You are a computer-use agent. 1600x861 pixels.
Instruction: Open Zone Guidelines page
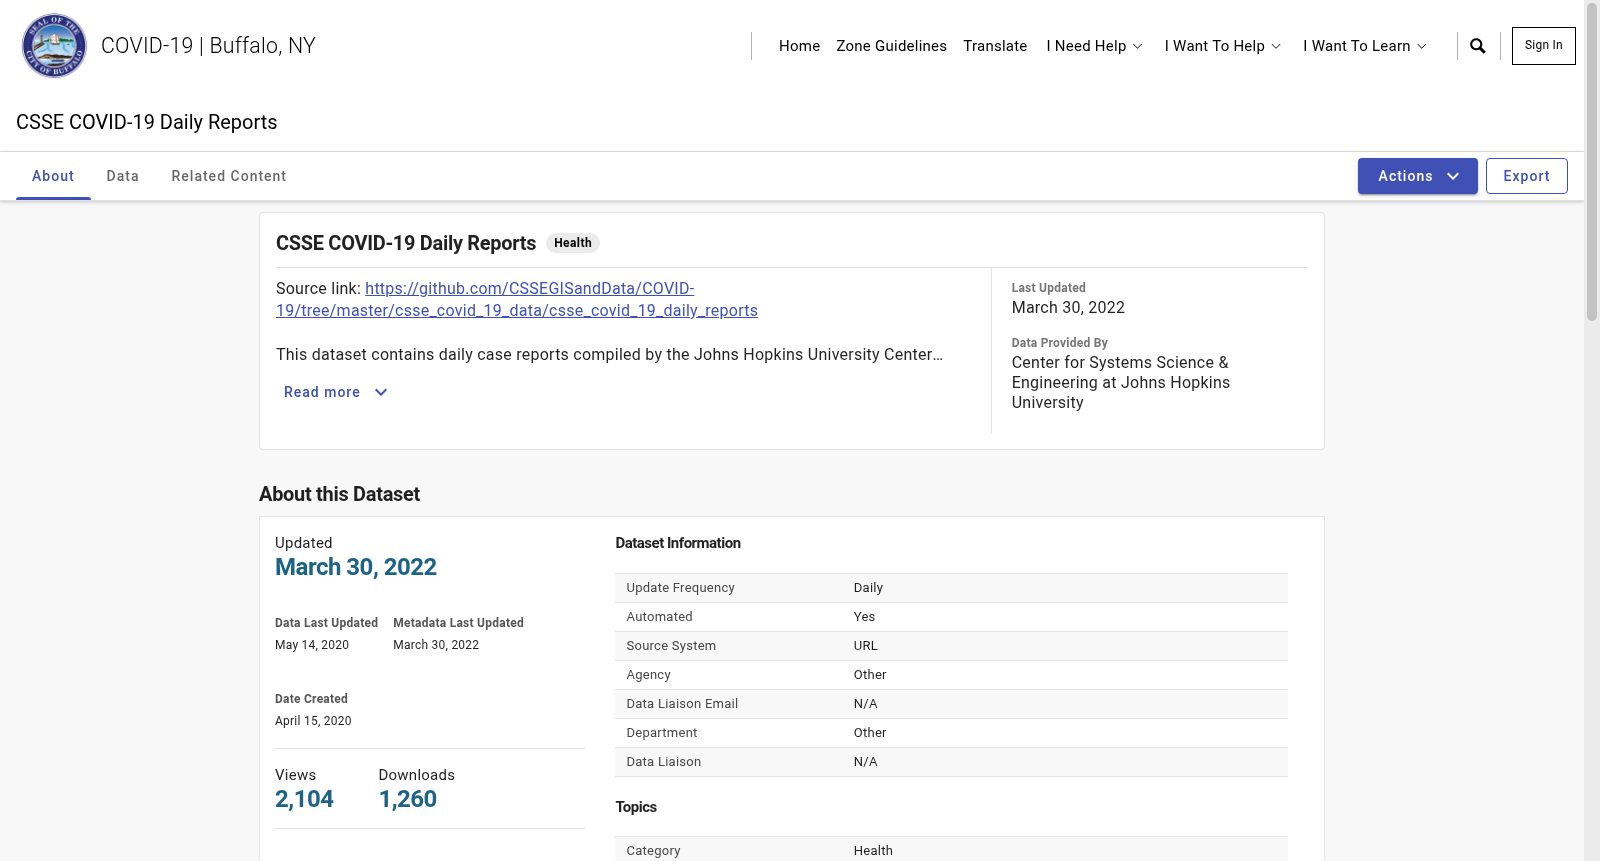(x=891, y=46)
